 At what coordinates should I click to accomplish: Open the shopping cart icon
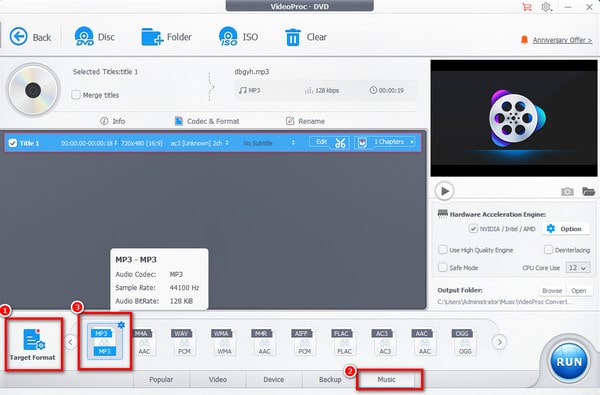coord(527,7)
